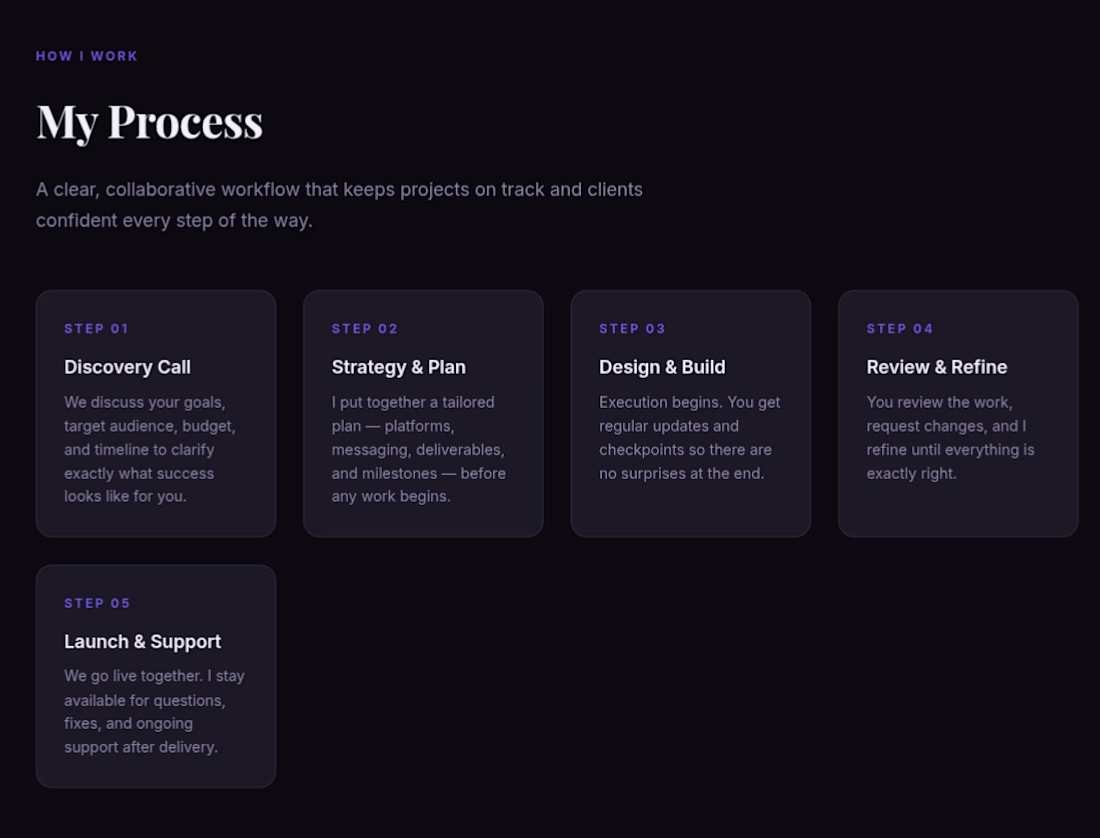Click the My Process heading
Screen dimensions: 1100x838
click(149, 123)
